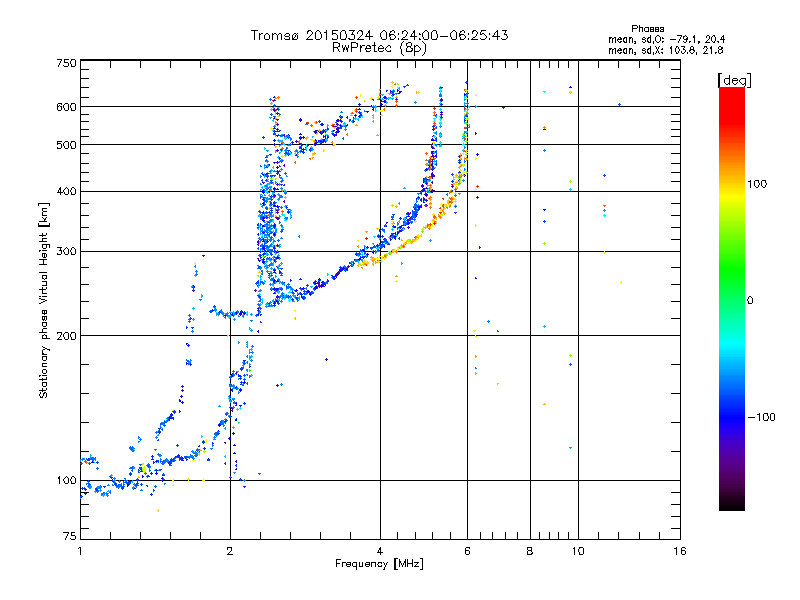Click the y-axis label '100'
The image size is (800, 600).
click(66, 481)
